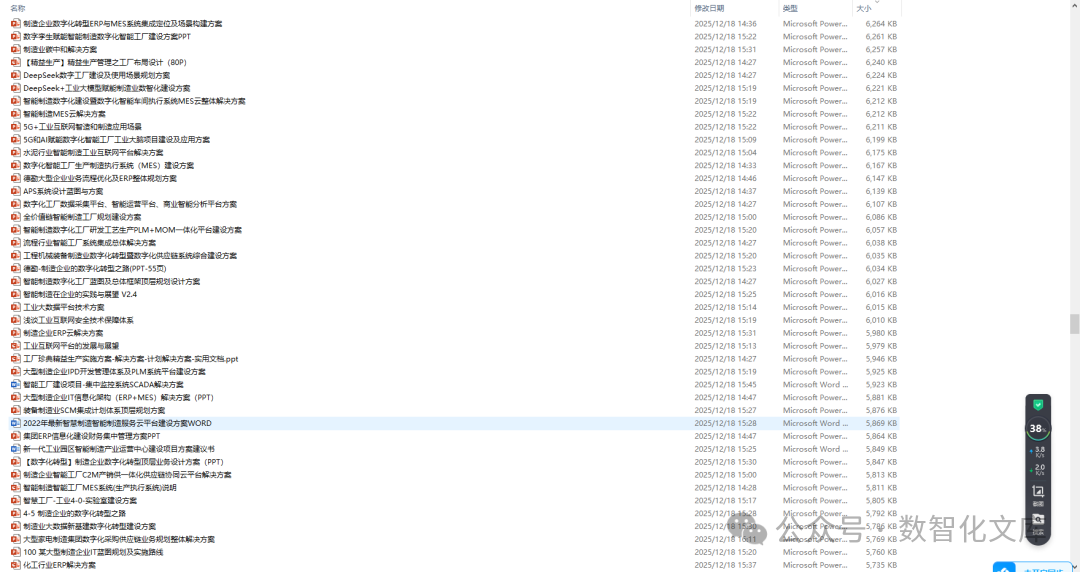Image resolution: width=1080 pixels, height=572 pixels.
Task: Select file 制造企业数字化转型ERP与MES系统集成定位及场景构建方案
Action: tap(123, 23)
